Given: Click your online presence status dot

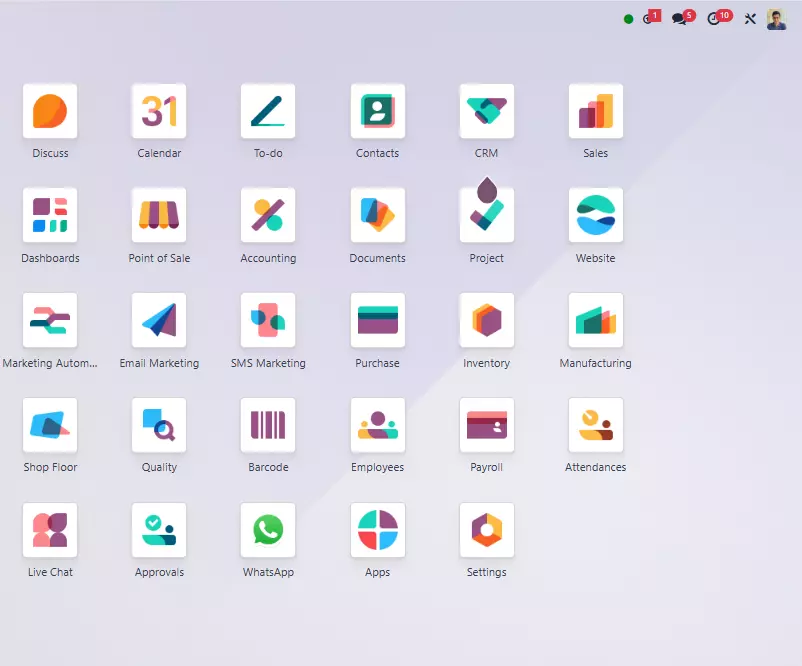Looking at the screenshot, I should (x=628, y=18).
